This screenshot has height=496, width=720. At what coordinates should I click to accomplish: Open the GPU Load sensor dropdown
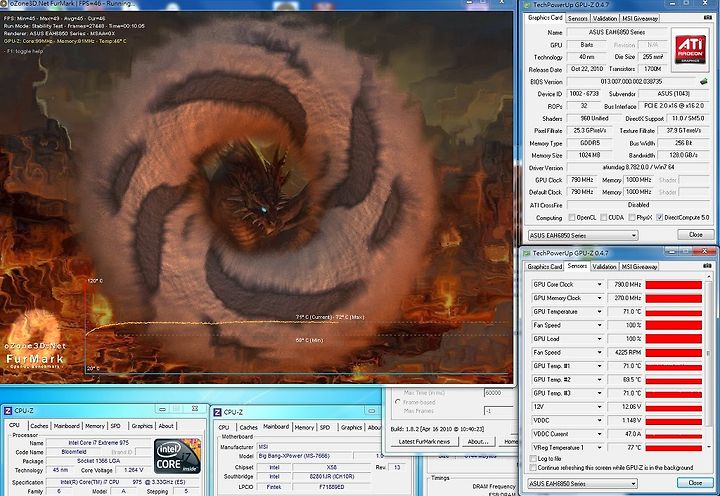pyautogui.click(x=599, y=339)
